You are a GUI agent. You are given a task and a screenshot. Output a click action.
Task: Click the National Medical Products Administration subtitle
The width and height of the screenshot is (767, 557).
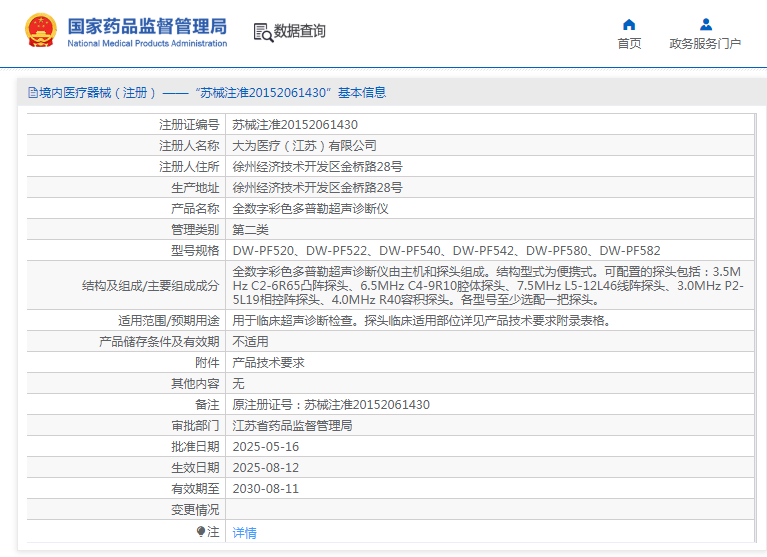[147, 44]
